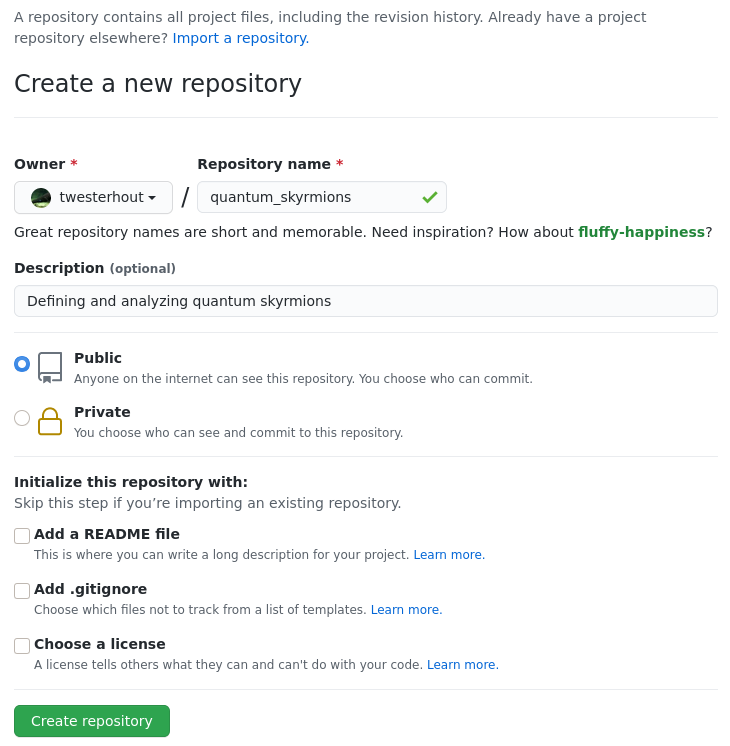Click the green checkmark in repository name field
This screenshot has width=730, height=746.
click(x=430, y=198)
